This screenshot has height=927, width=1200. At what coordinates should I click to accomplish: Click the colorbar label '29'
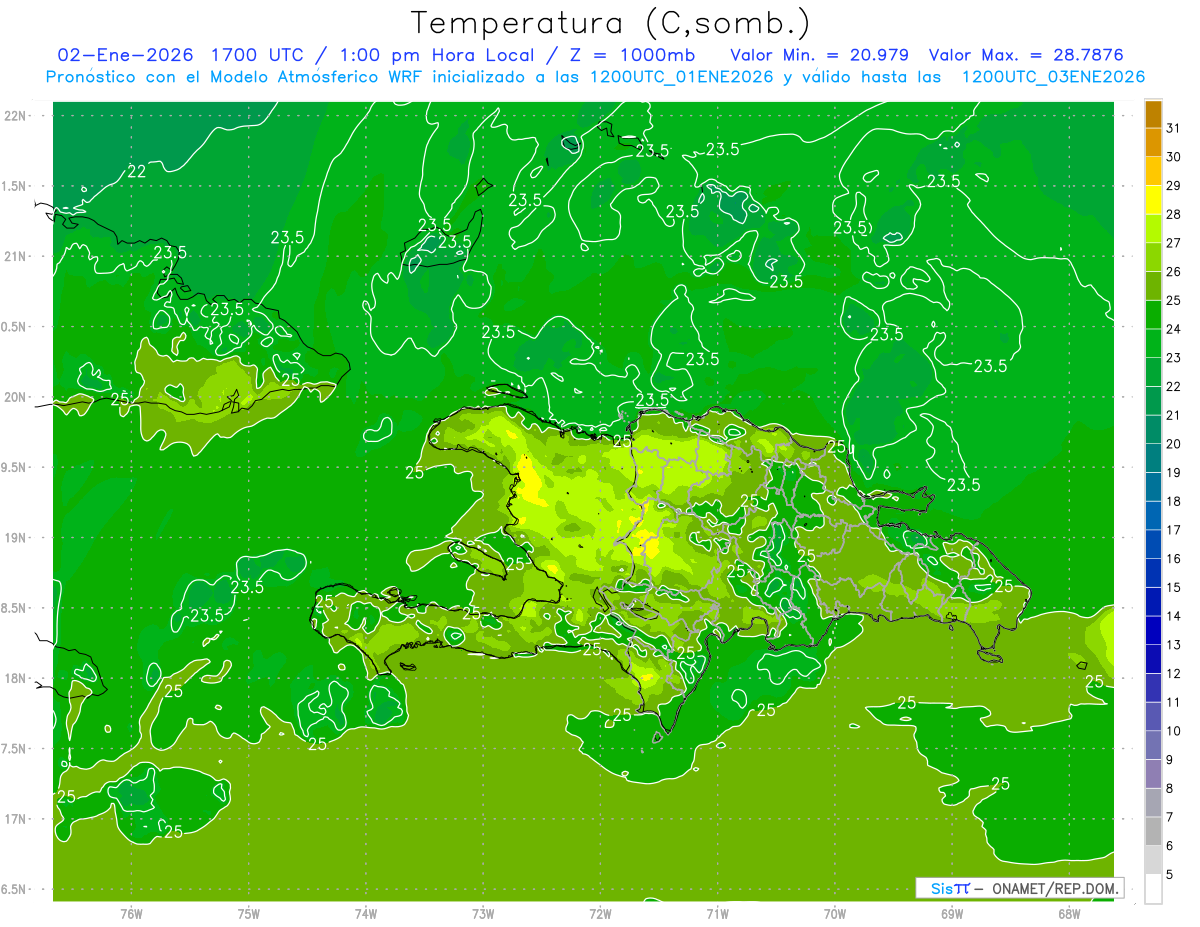click(x=1174, y=186)
